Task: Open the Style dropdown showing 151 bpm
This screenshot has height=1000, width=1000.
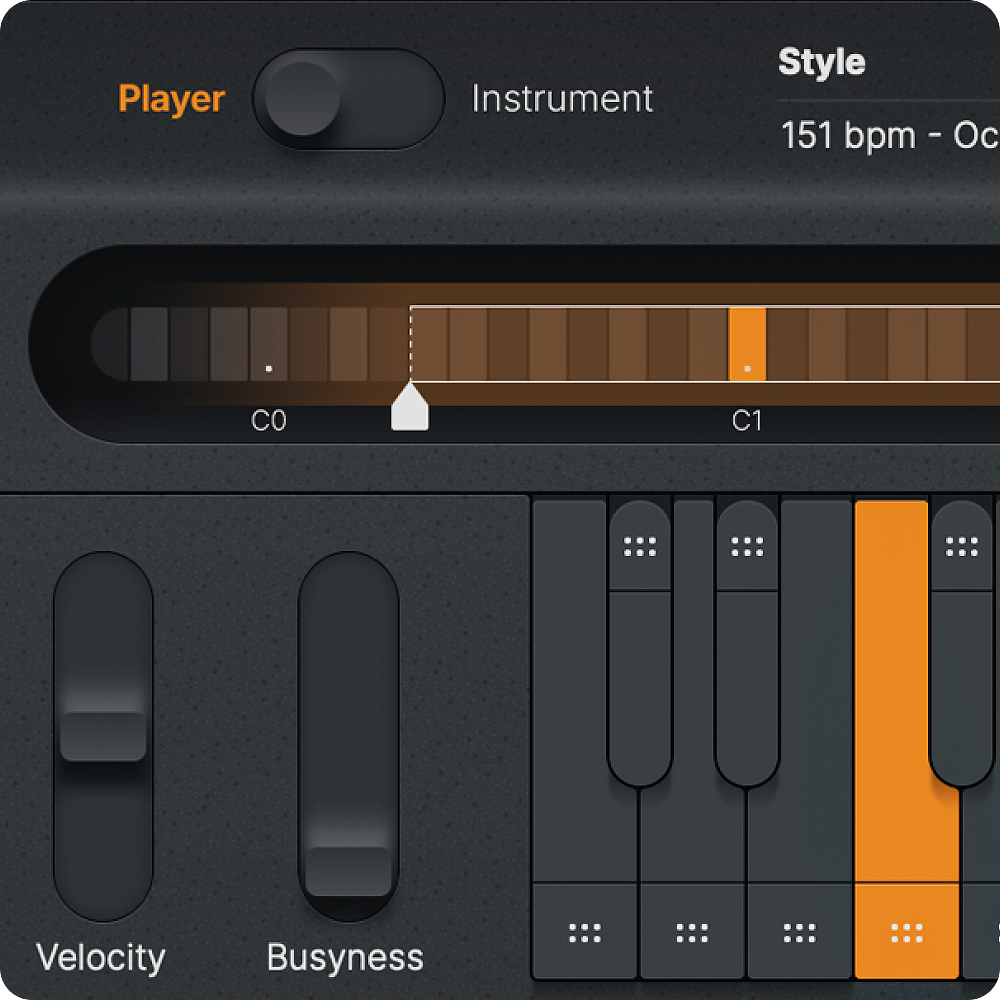Action: 888,135
